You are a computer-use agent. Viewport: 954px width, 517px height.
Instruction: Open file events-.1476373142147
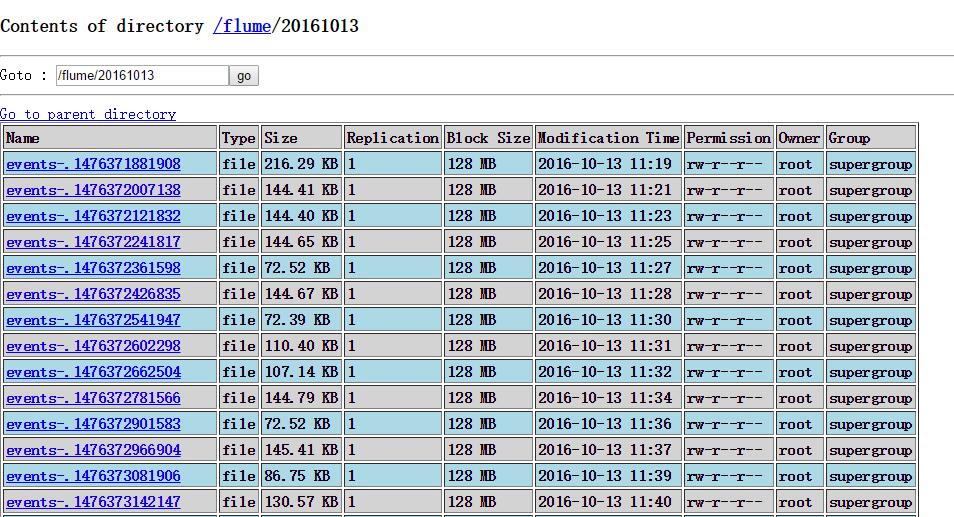coord(93,502)
